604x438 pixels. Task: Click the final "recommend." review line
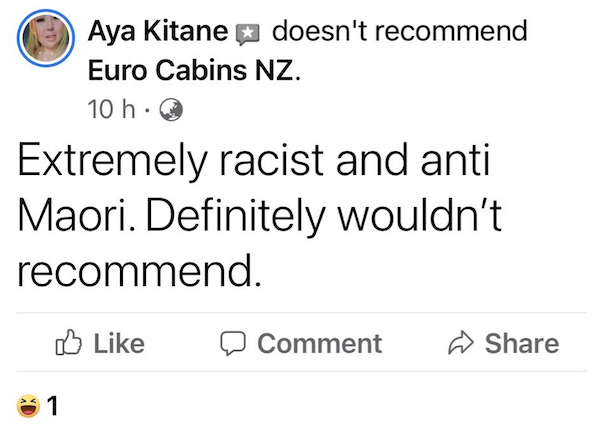(138, 269)
